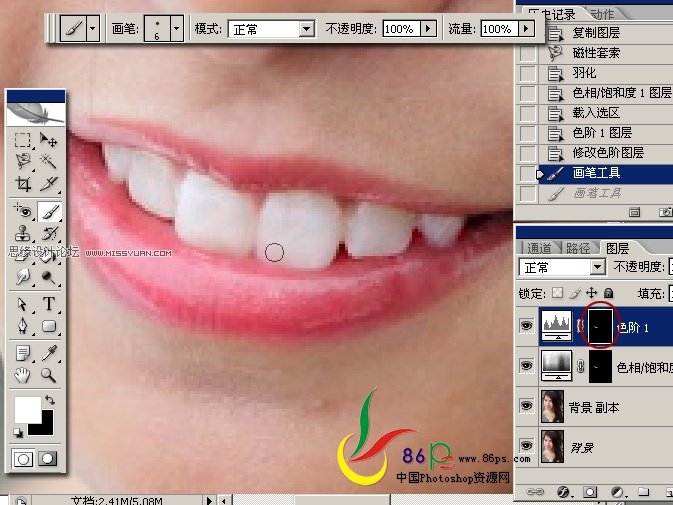Click the 色阶 1 layer mask thumbnail
Image resolution: width=673 pixels, height=505 pixels.
[x=600, y=327]
